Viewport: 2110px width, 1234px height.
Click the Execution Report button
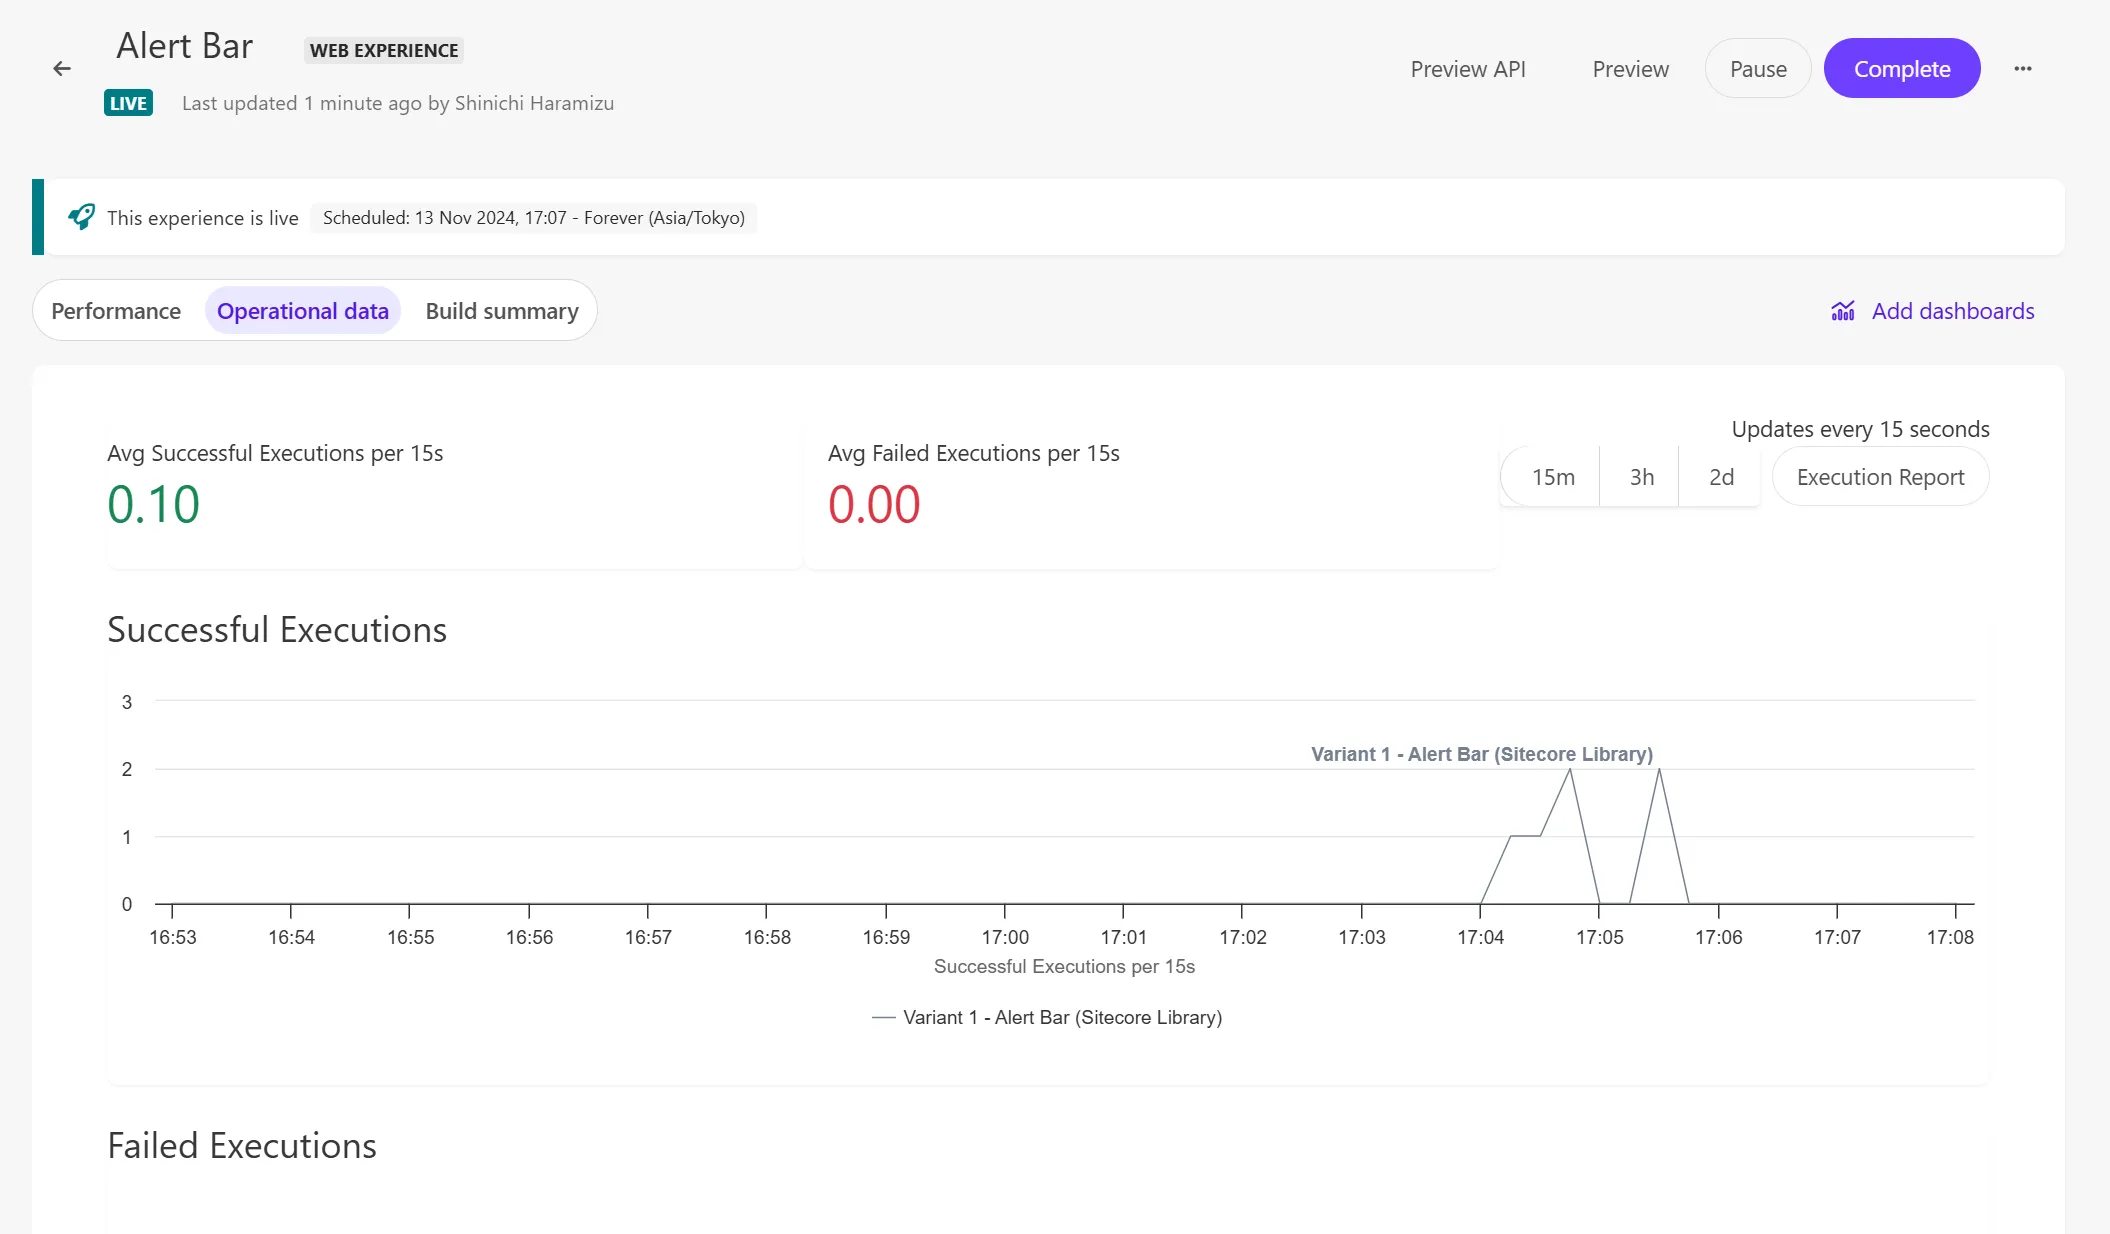coord(1881,476)
